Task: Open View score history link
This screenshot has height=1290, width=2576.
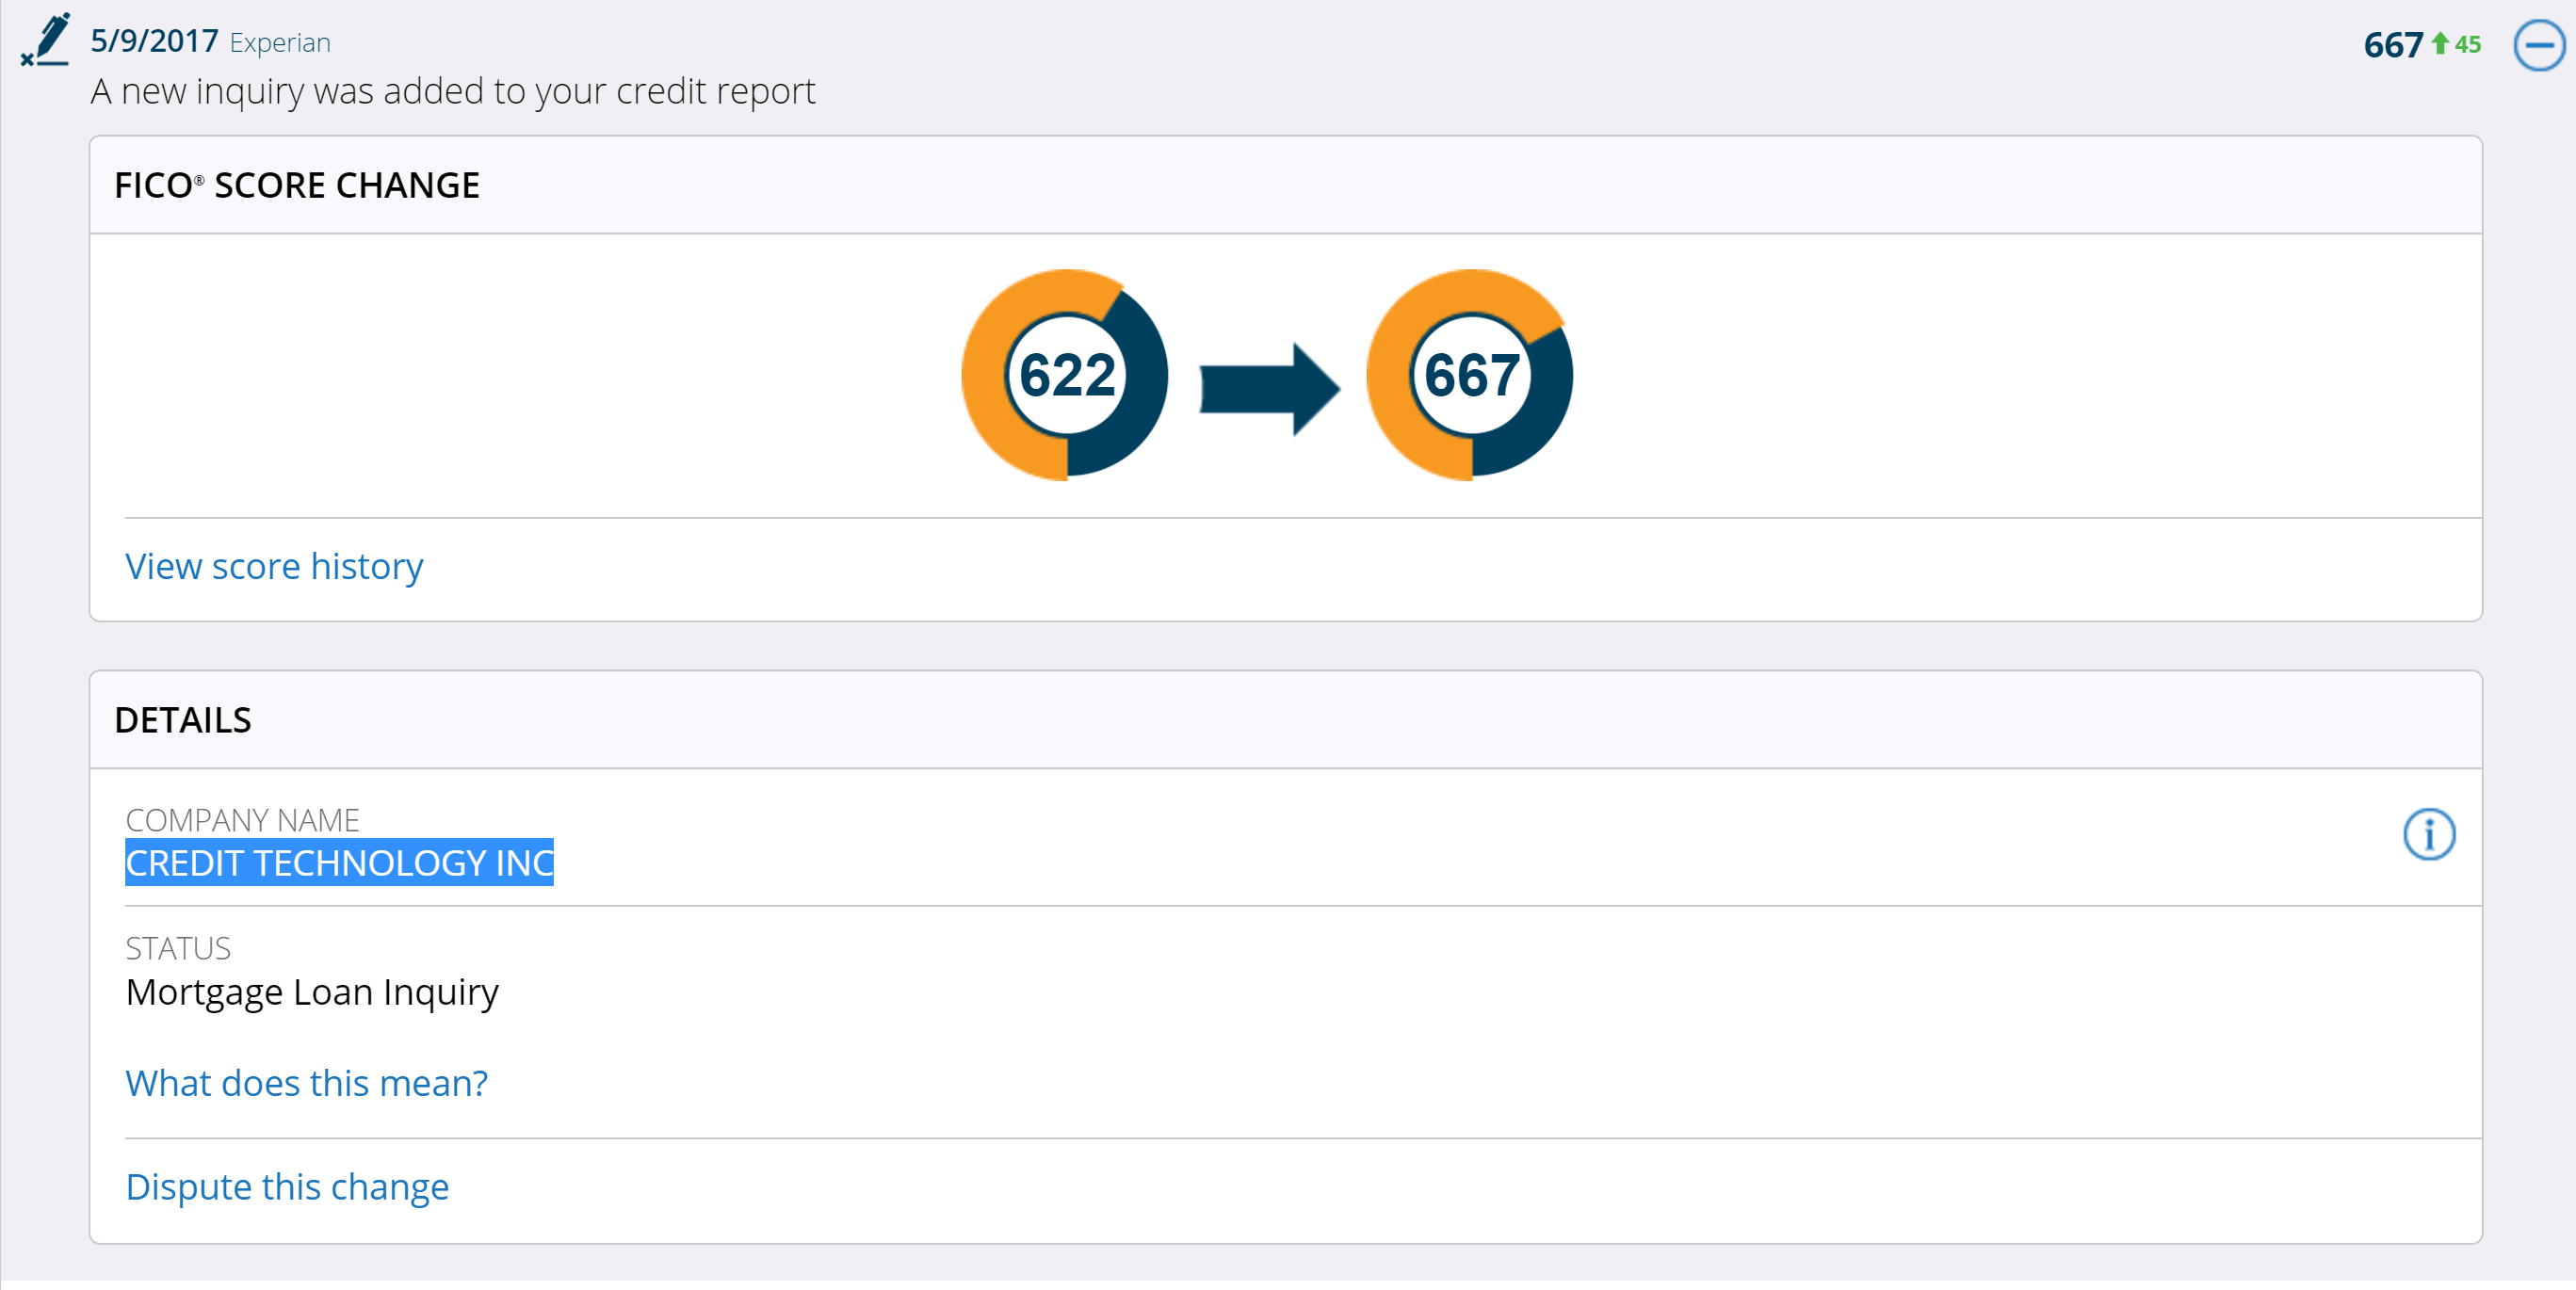Action: (274, 566)
